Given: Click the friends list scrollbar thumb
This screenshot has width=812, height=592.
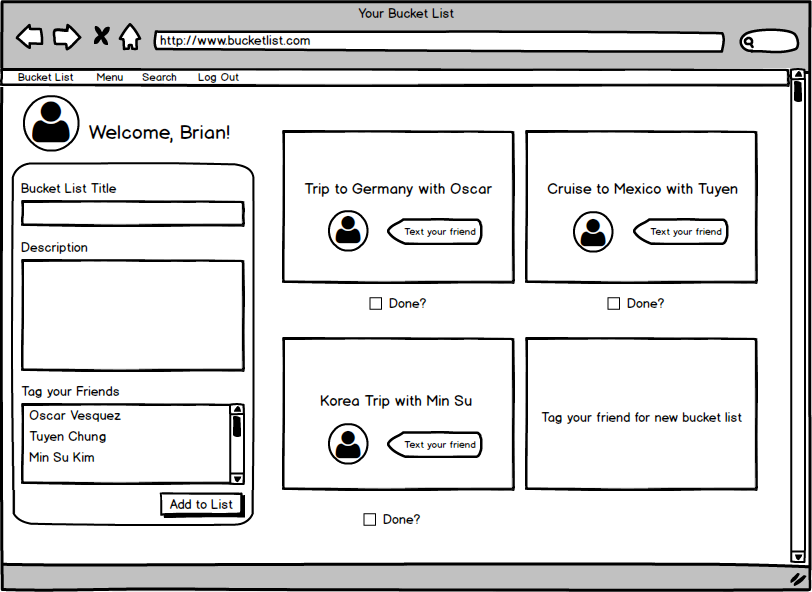Looking at the screenshot, I should [237, 426].
